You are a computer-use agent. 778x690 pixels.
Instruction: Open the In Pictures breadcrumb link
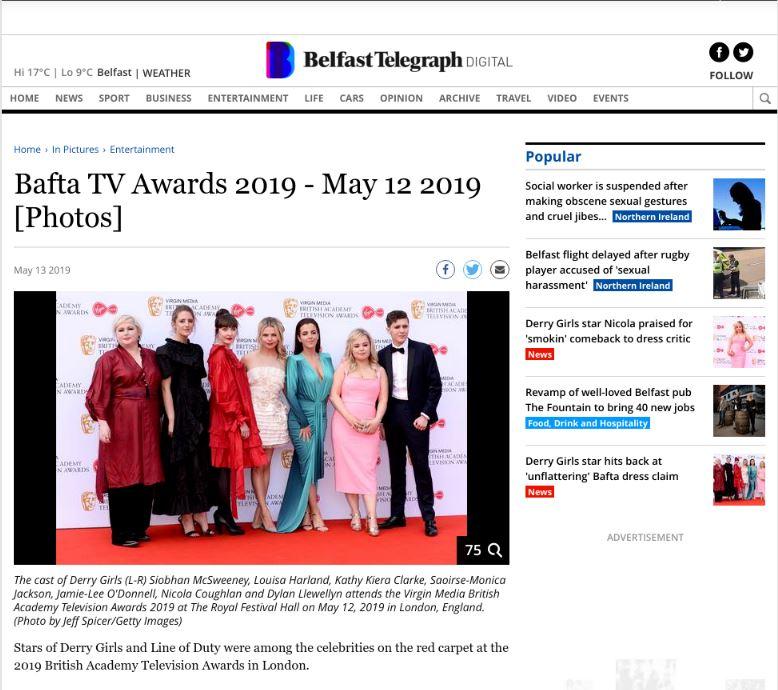coord(75,149)
